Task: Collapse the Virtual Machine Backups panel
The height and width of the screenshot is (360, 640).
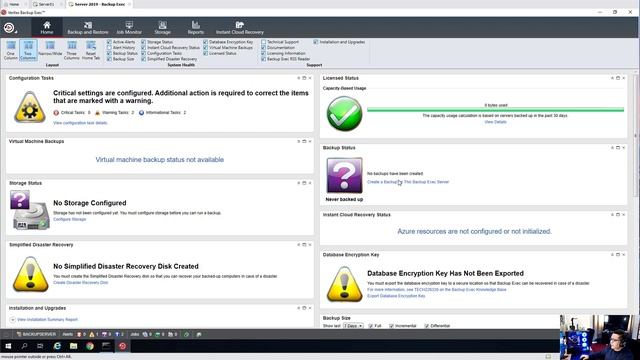Action: [298, 141]
